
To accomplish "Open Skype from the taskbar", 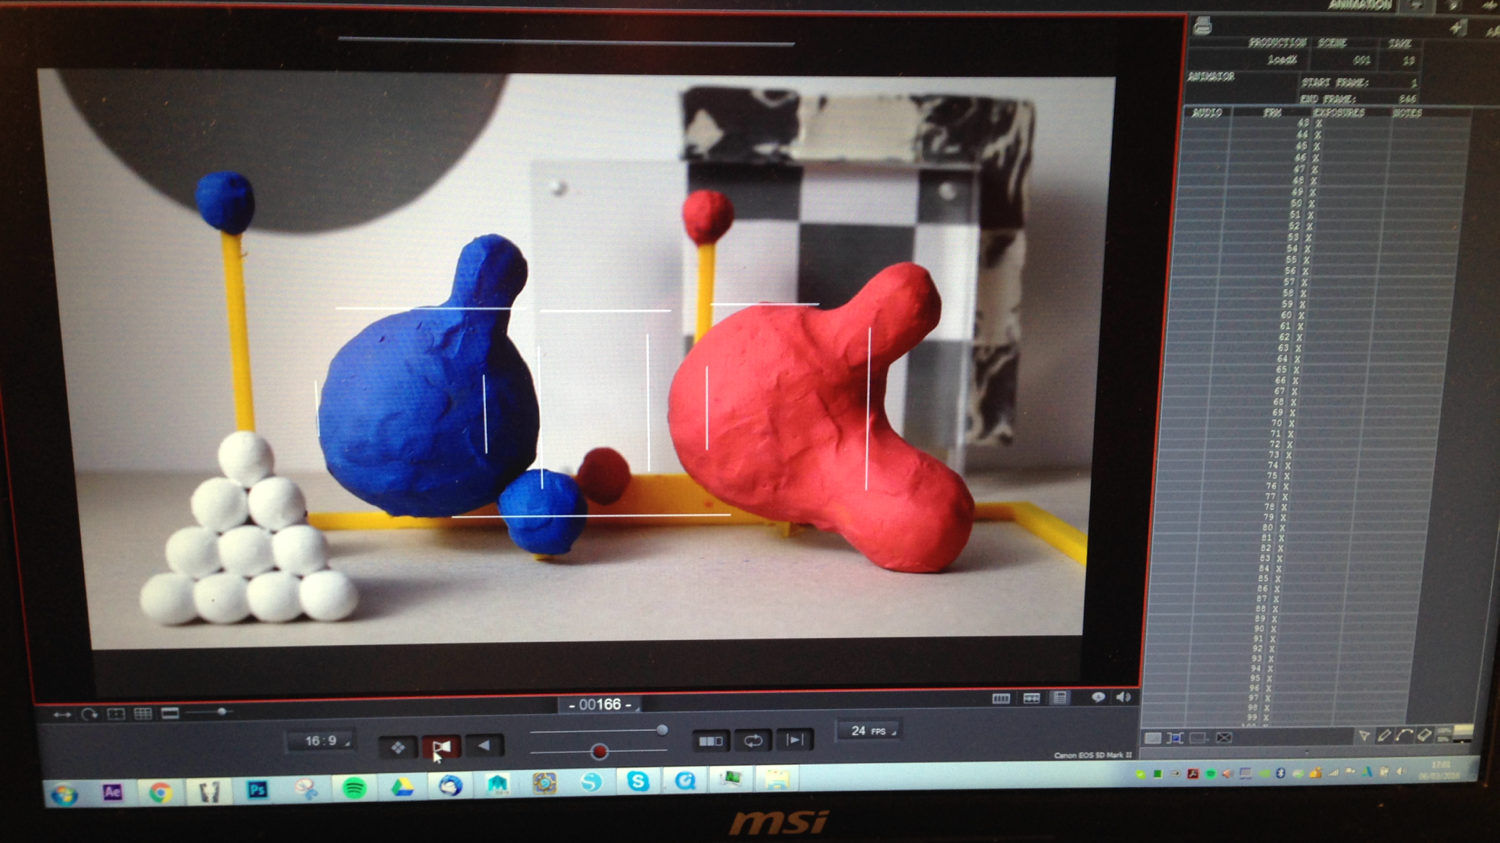I will click(x=638, y=781).
